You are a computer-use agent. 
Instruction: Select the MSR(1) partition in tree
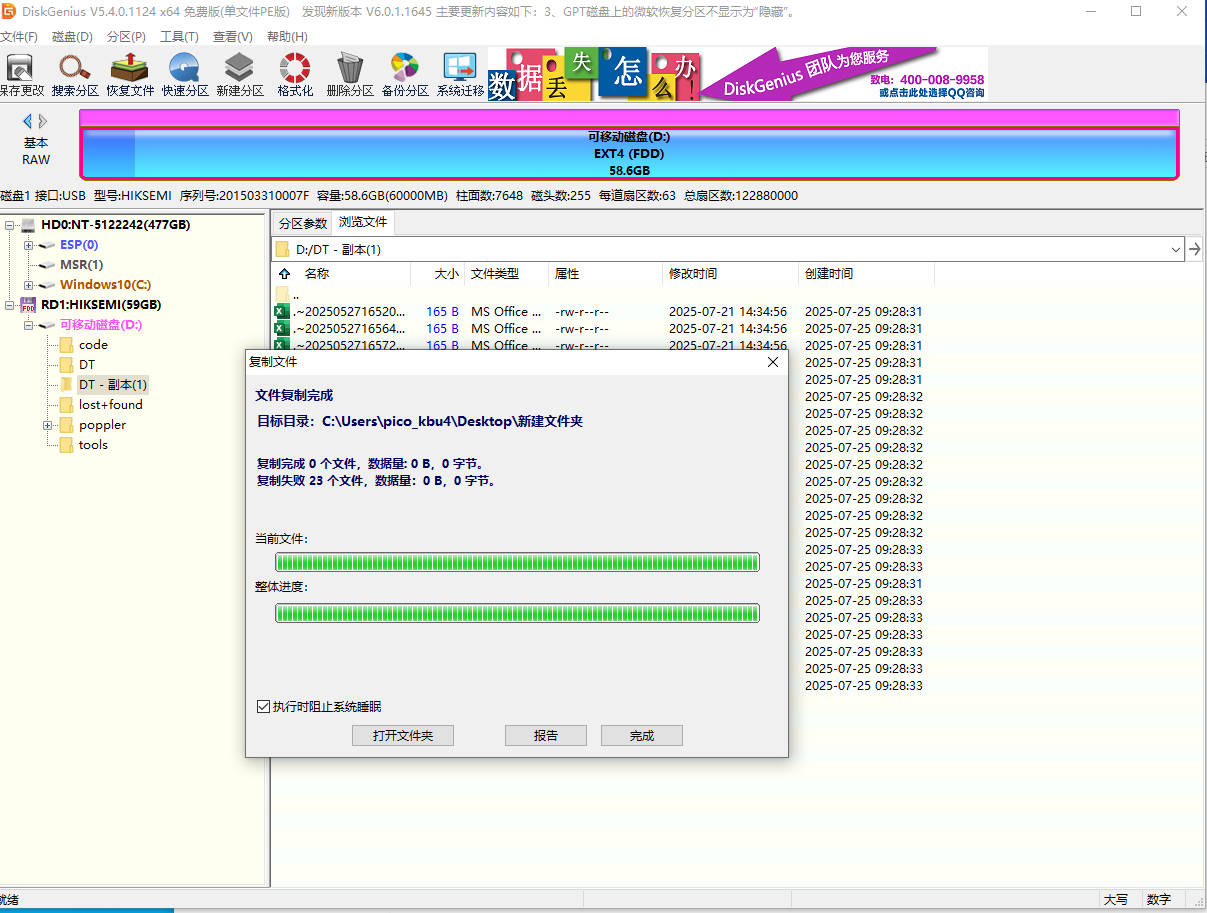(81, 265)
